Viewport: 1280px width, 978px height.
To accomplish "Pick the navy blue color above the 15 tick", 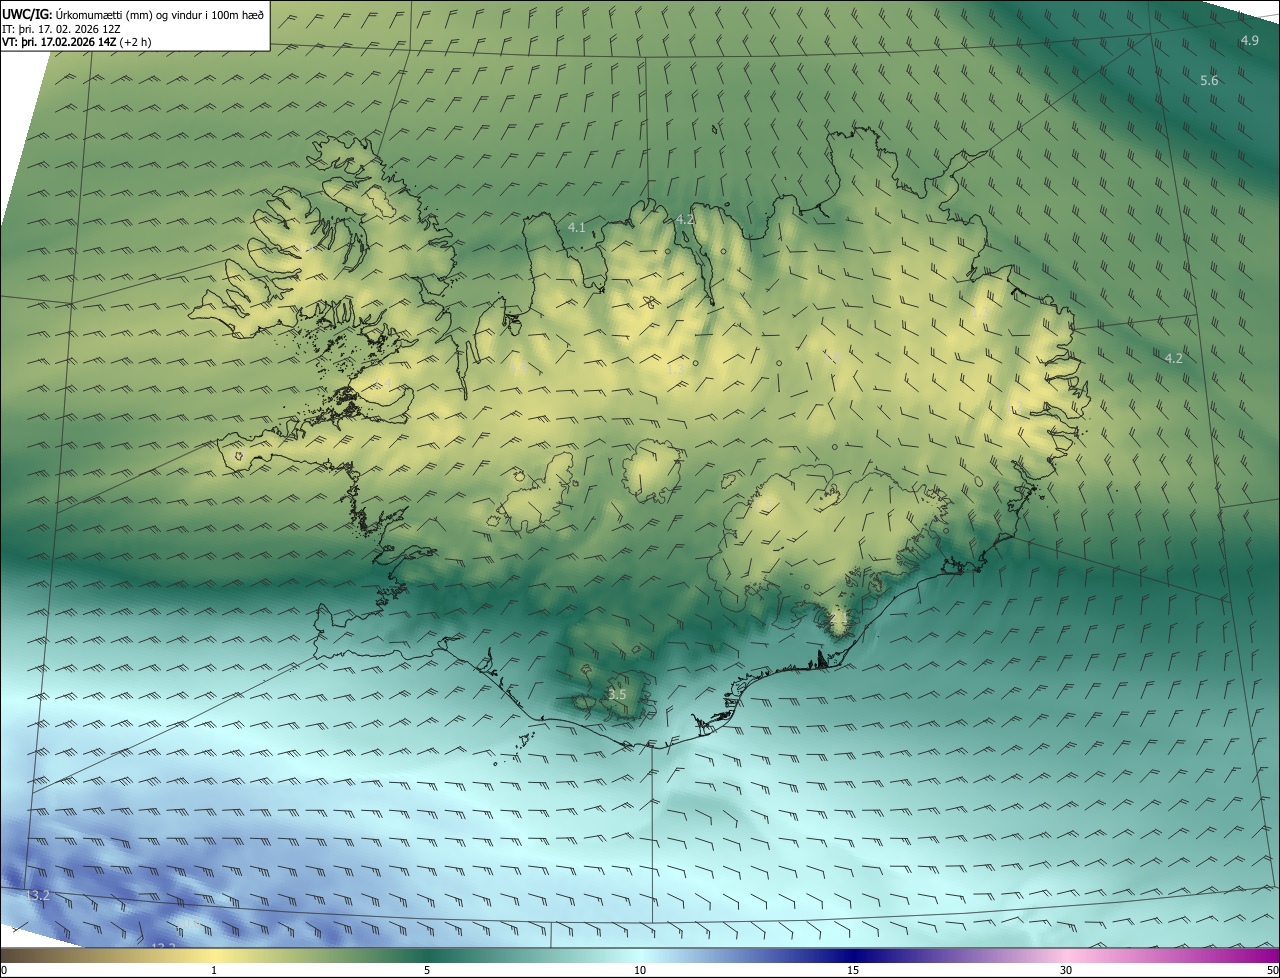I will [x=853, y=955].
